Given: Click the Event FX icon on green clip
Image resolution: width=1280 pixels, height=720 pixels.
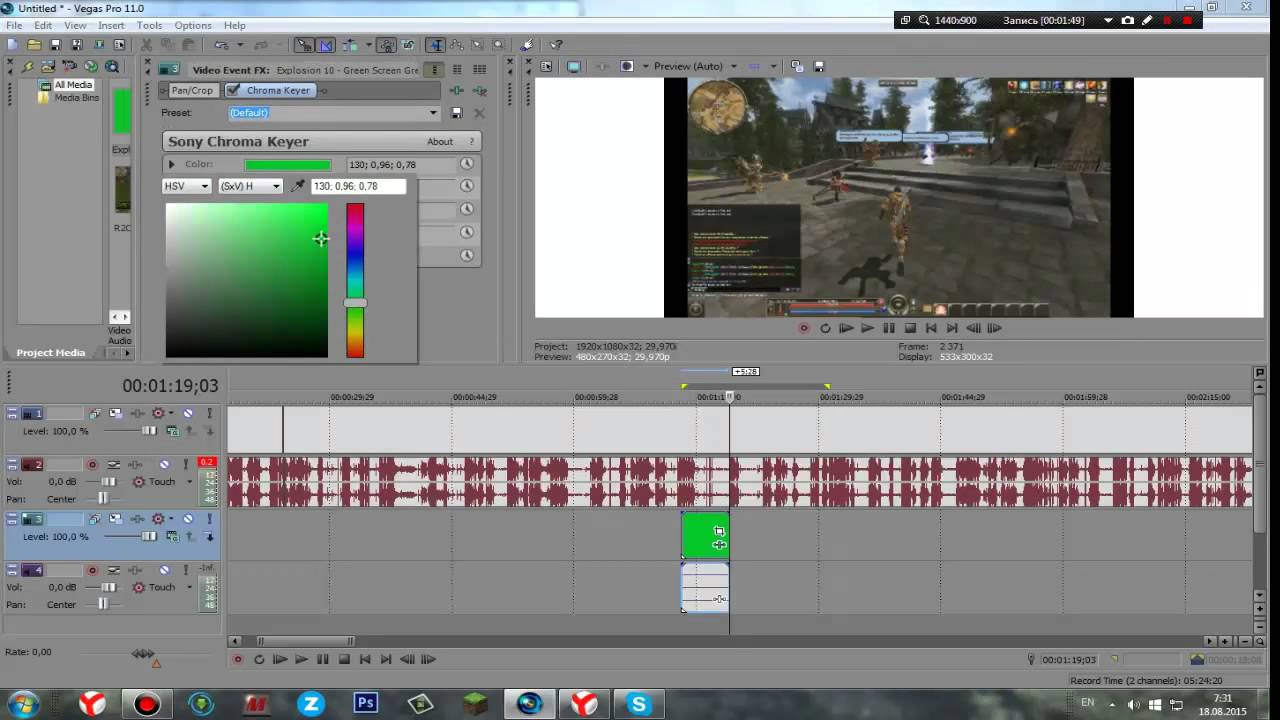Looking at the screenshot, I should [719, 545].
